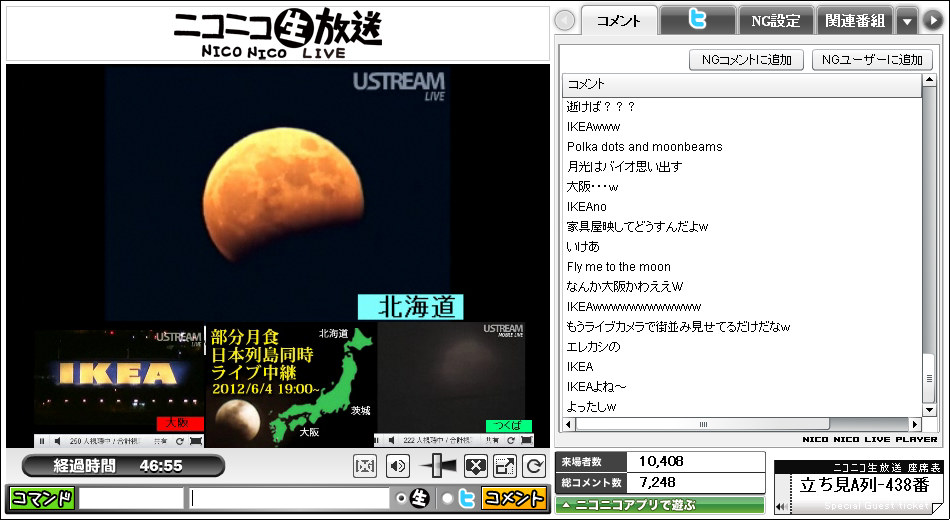
Task: Click the comment list vertical scrollbar thumb
Action: click(x=929, y=378)
